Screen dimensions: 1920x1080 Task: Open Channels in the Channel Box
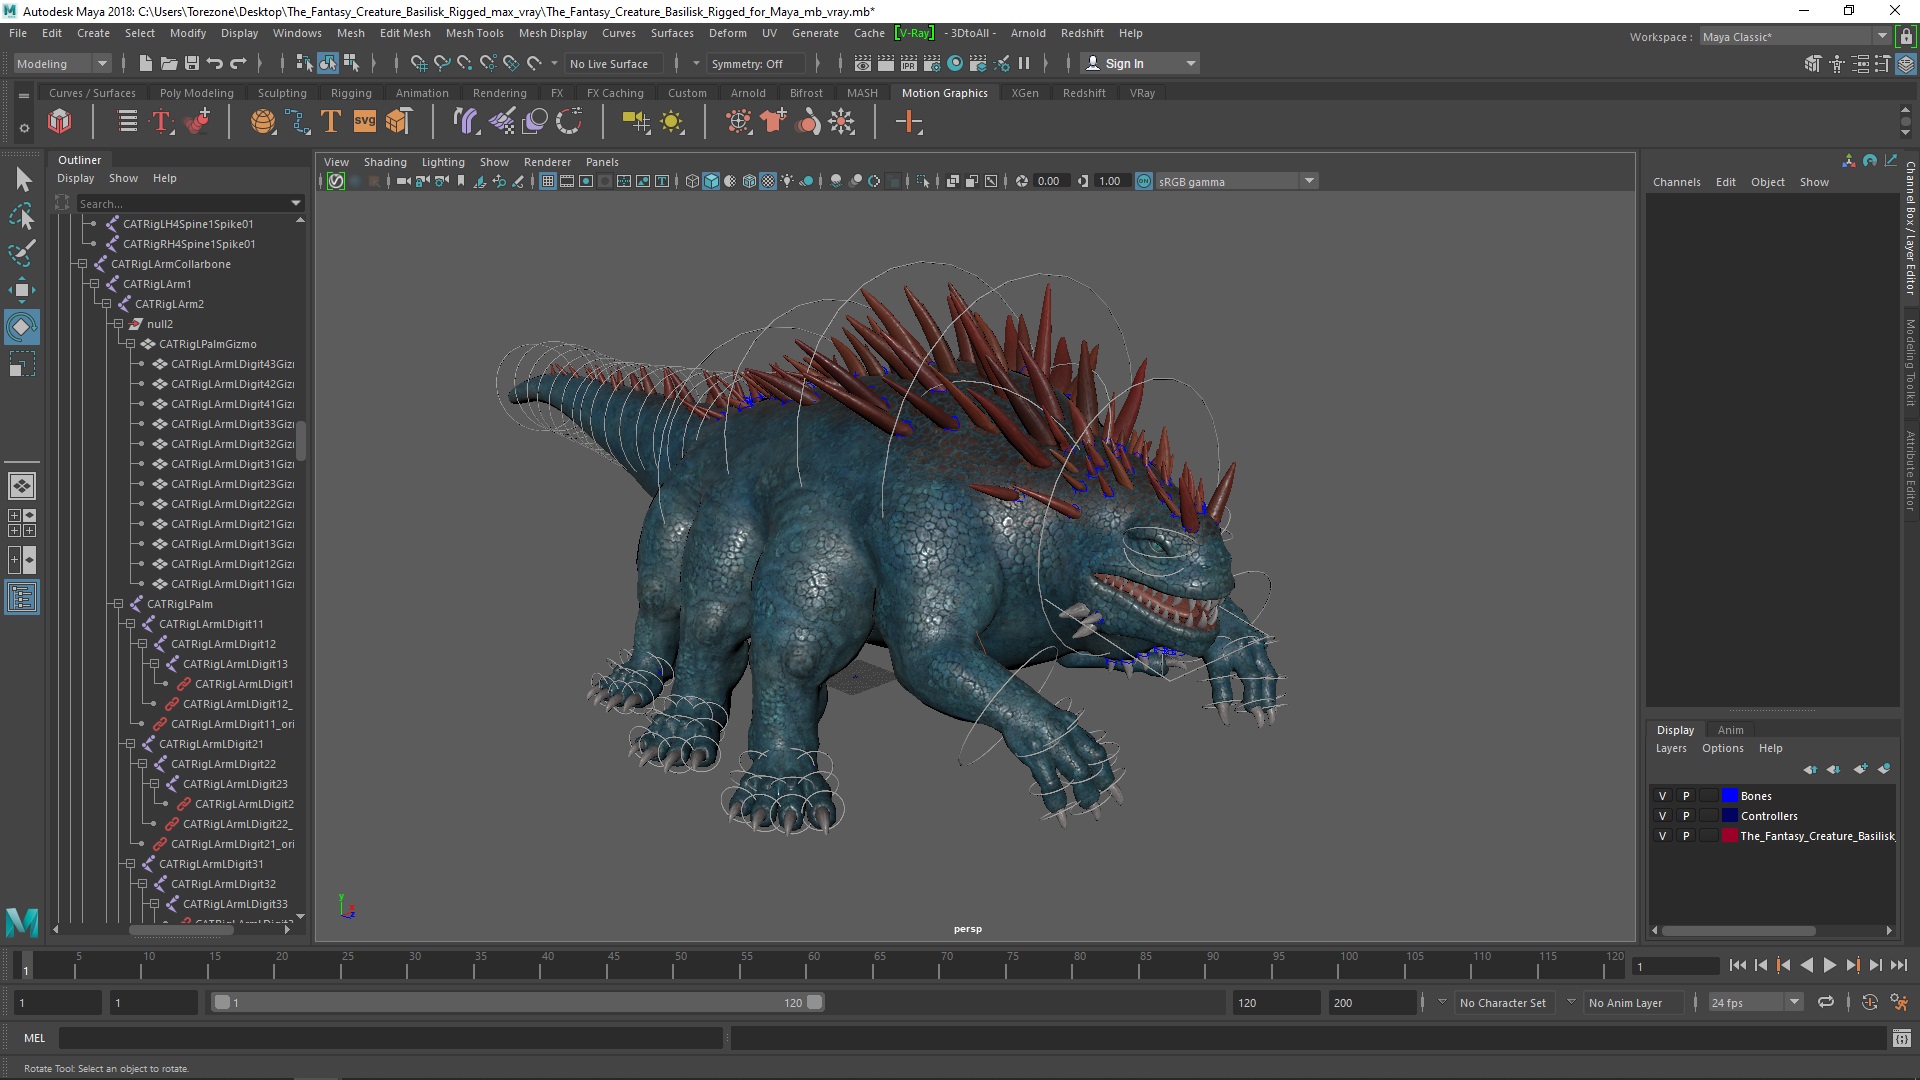[x=1676, y=182]
